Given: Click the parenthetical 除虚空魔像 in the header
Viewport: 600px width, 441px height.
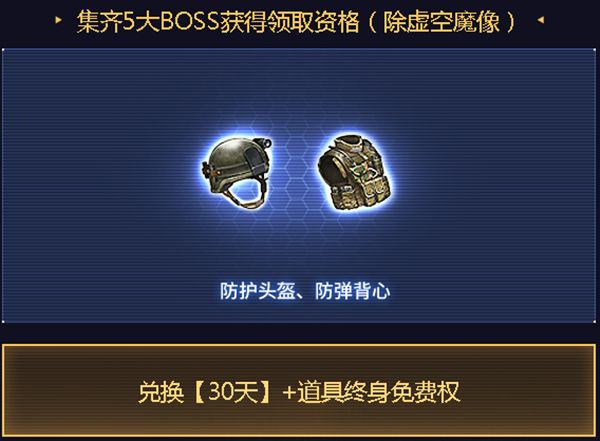Looking at the screenshot, I should 441,21.
